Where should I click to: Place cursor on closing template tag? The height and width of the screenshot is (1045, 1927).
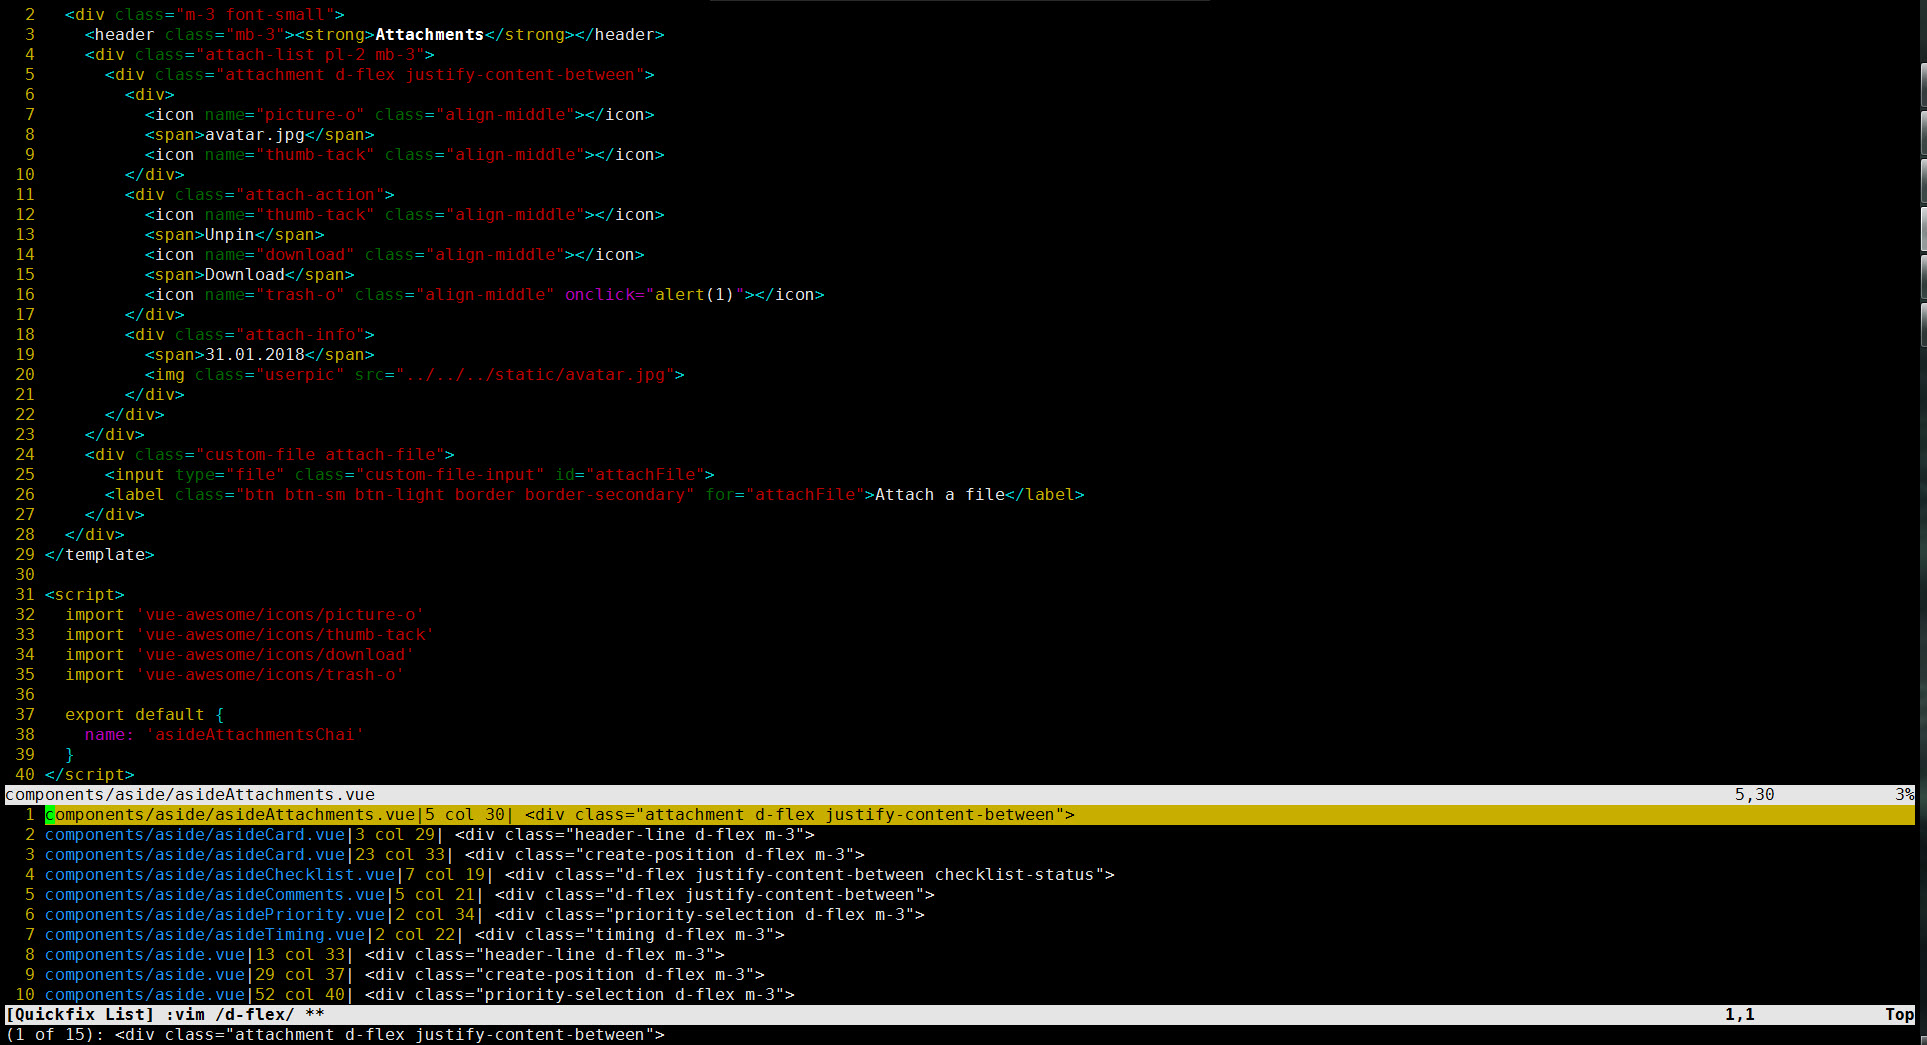coord(100,555)
